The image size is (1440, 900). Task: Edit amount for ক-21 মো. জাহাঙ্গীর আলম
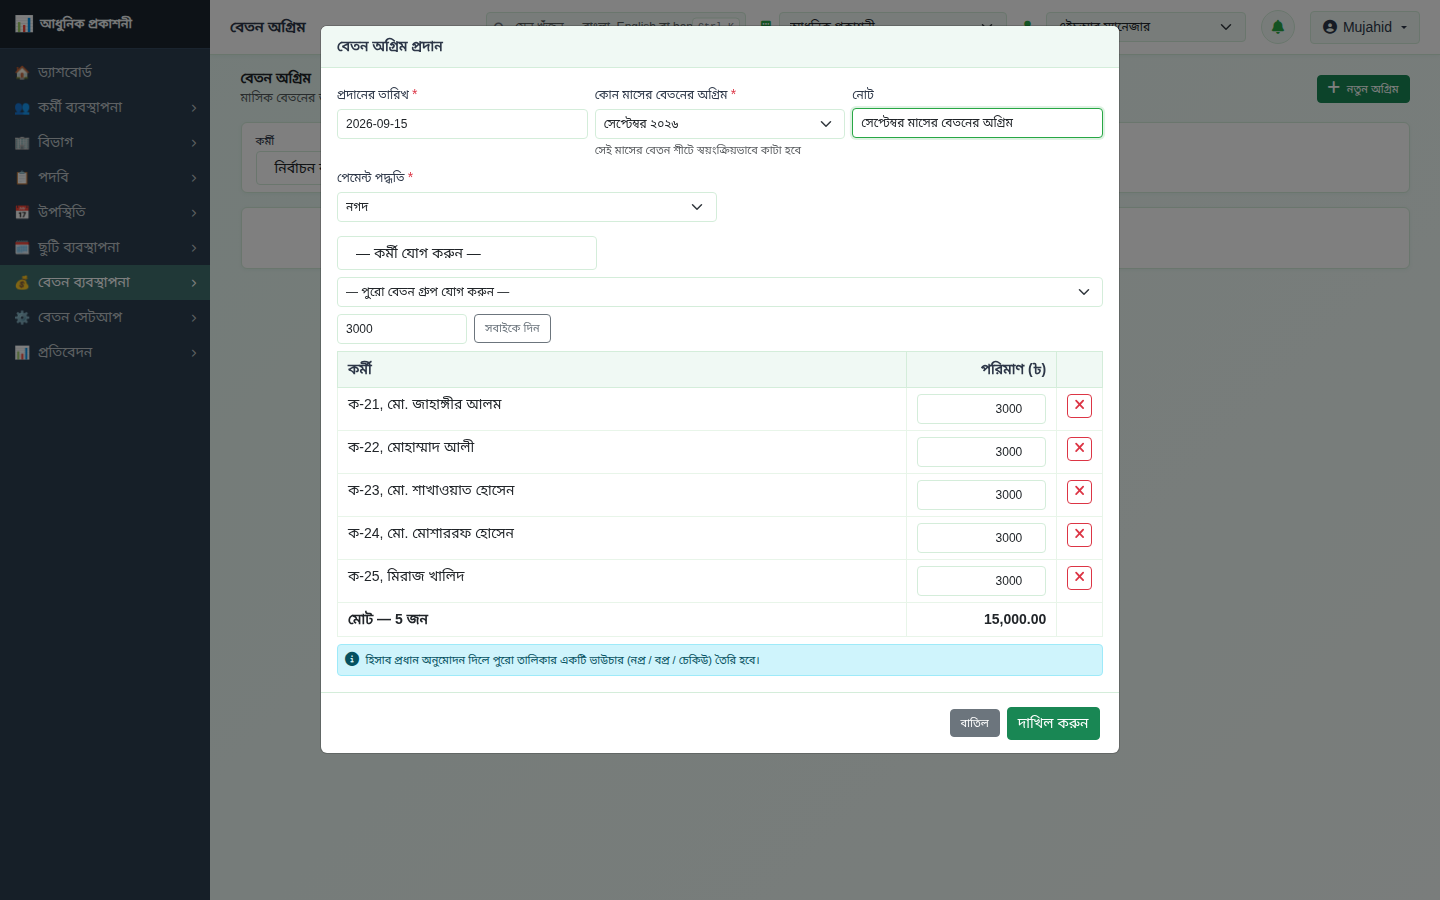point(981,409)
